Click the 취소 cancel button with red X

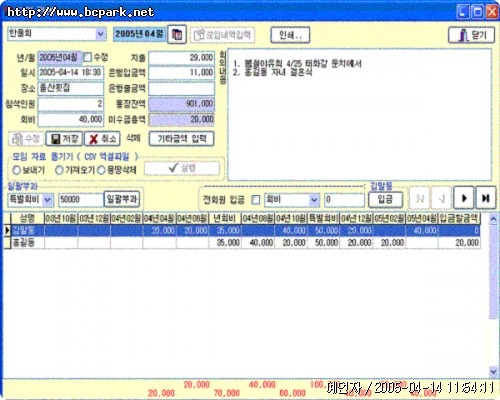(102, 139)
